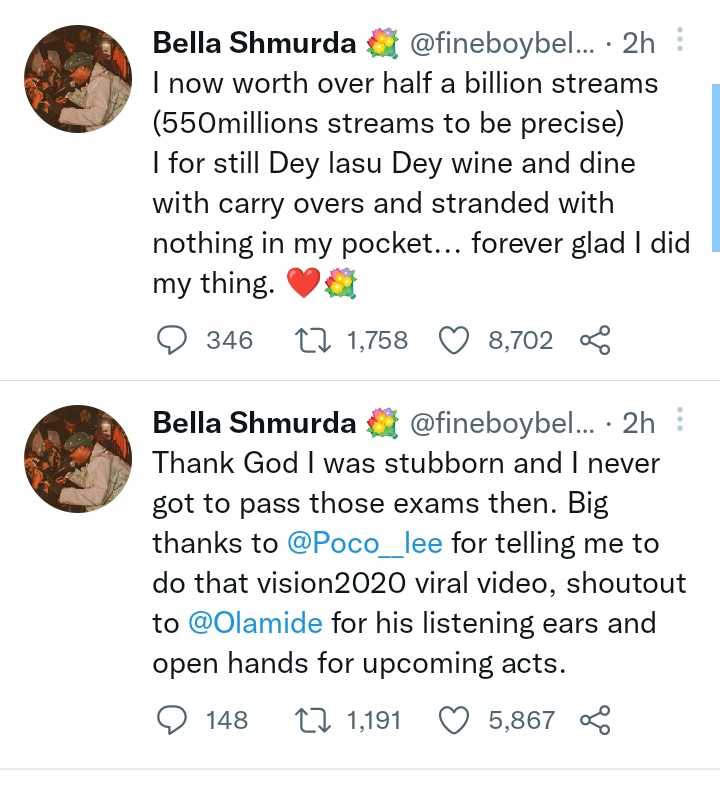This screenshot has width=720, height=793.
Task: Open Bella Shmurda name on second tweet
Action: click(254, 423)
